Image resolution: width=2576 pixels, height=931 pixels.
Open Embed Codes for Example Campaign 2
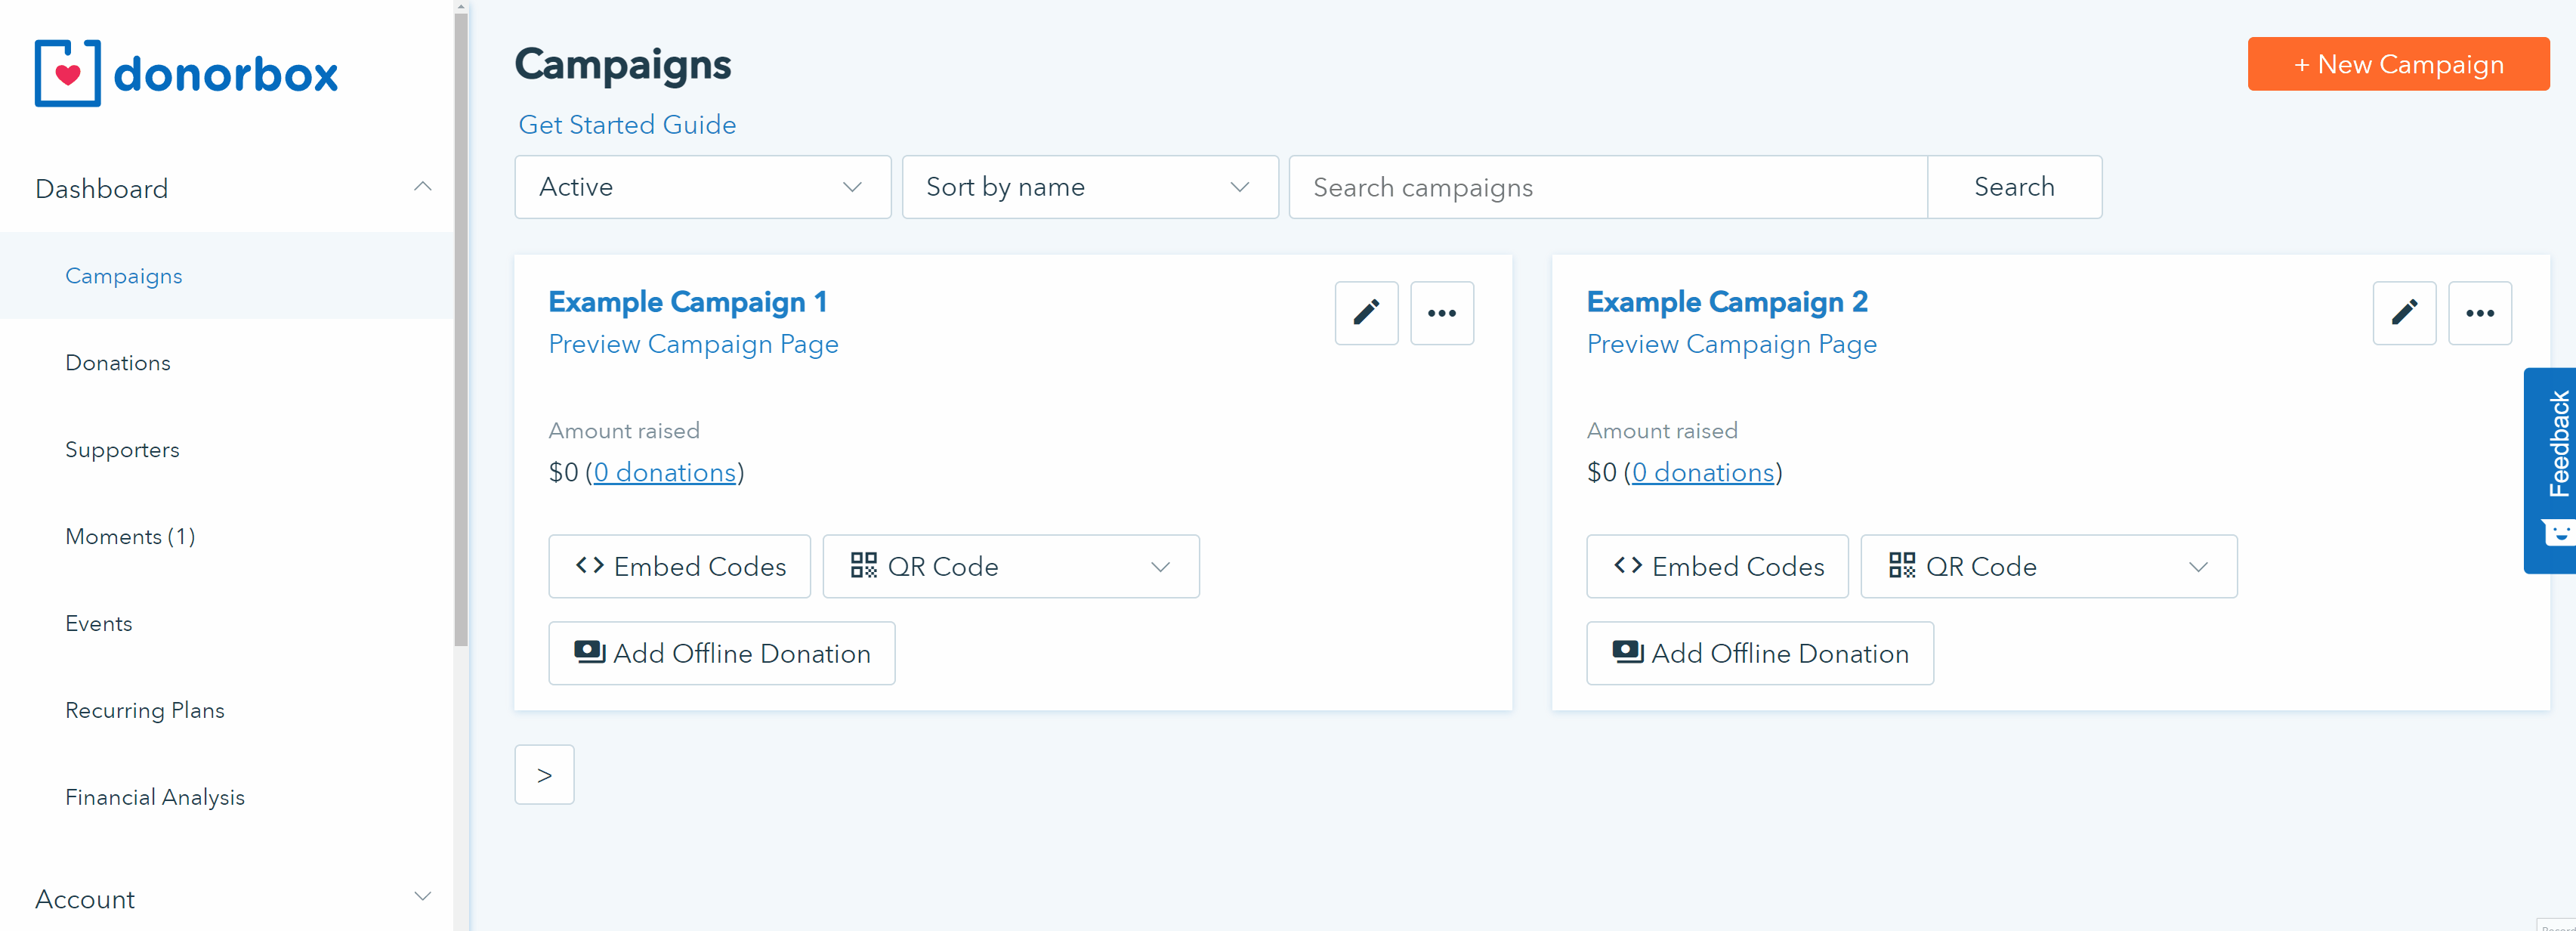pos(1717,566)
